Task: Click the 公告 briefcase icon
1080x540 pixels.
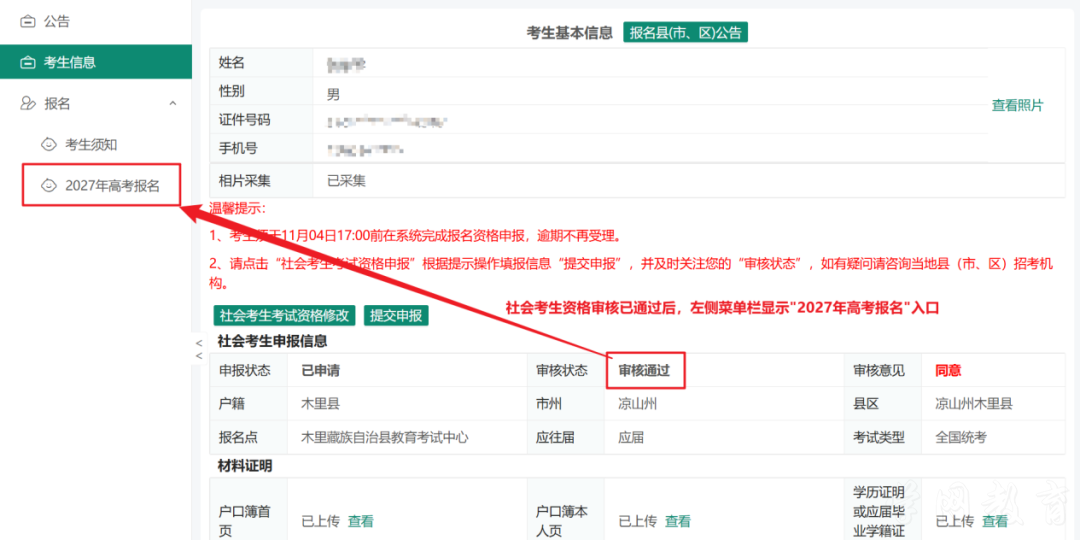Action: 28,22
